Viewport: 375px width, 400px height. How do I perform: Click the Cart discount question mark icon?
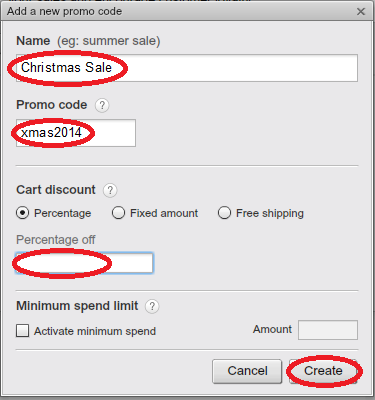110,190
